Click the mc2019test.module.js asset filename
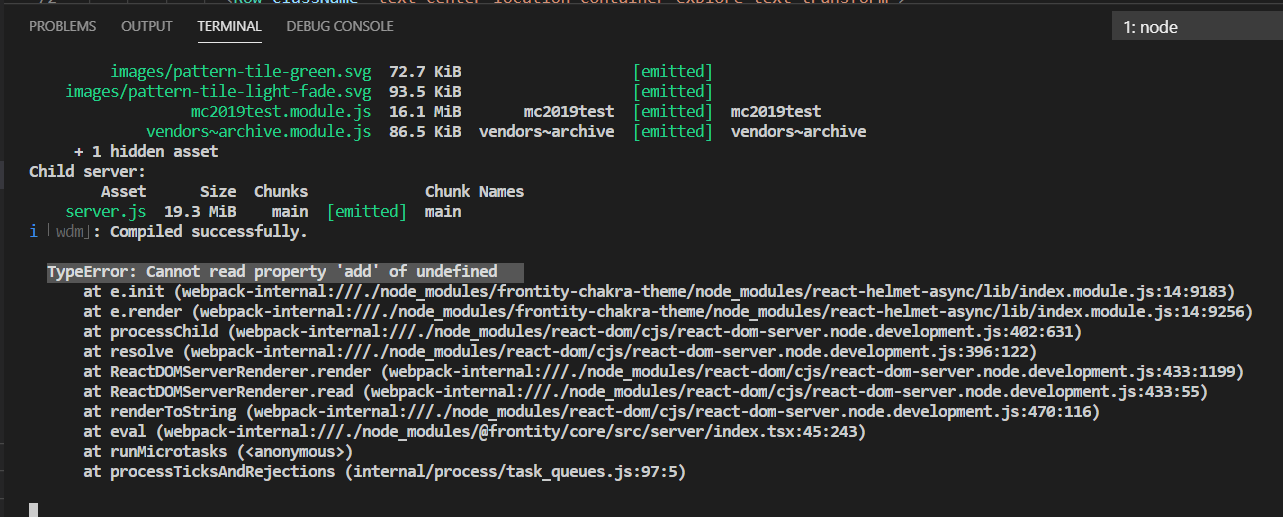The image size is (1283, 517). pyautogui.click(x=281, y=112)
